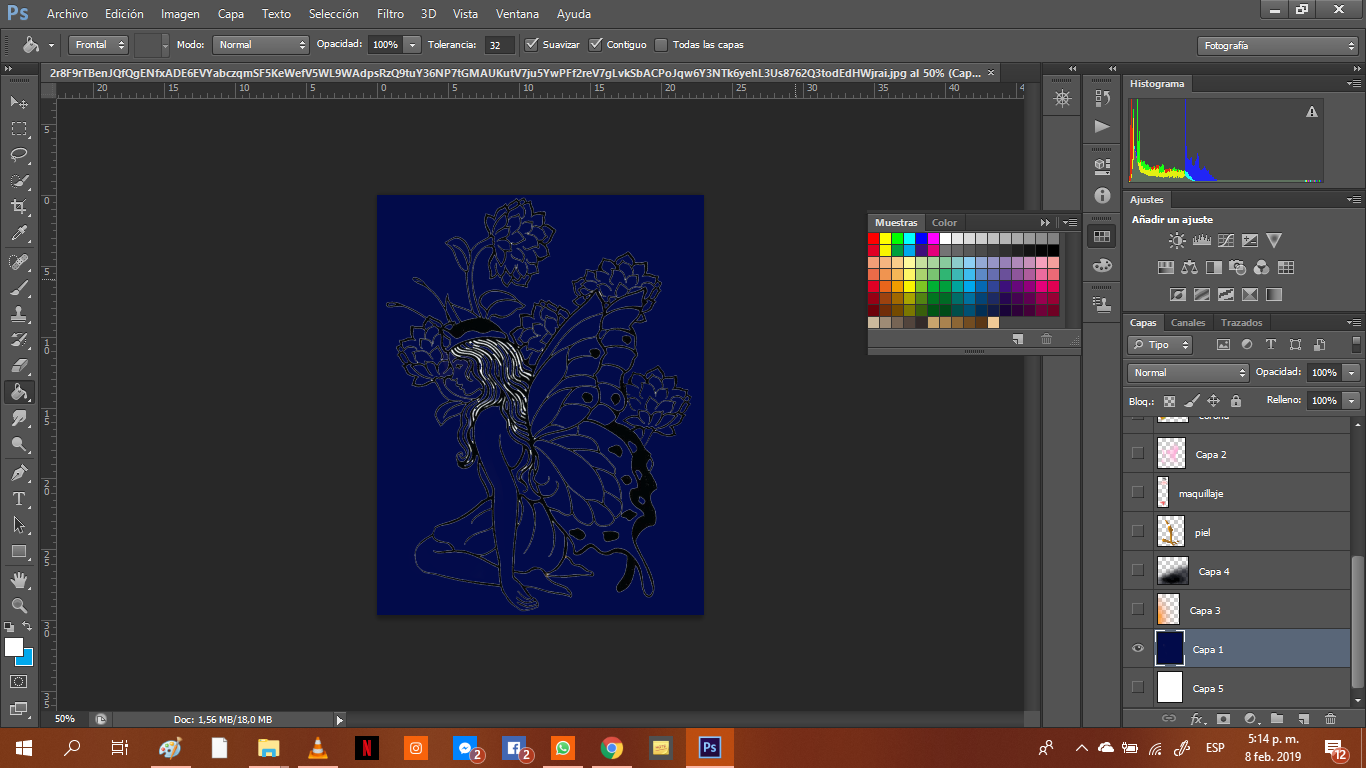Show the piel layer
Image resolution: width=1366 pixels, height=768 pixels.
[x=1137, y=531]
